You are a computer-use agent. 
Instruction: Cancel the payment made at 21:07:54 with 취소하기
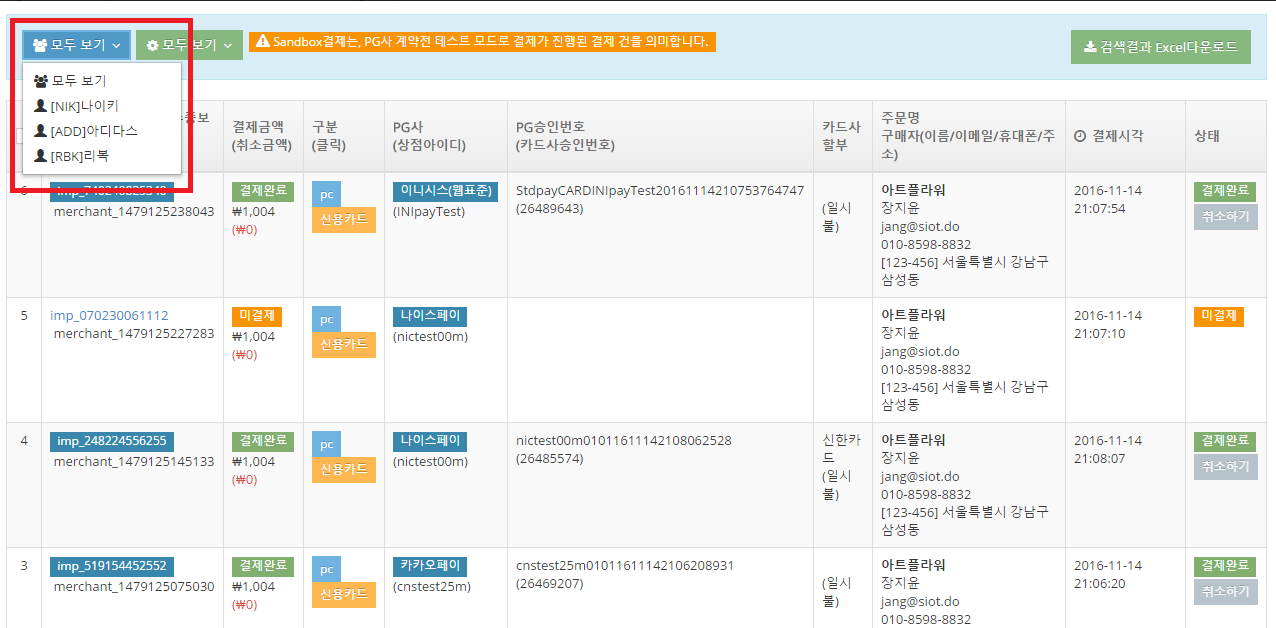[1226, 216]
